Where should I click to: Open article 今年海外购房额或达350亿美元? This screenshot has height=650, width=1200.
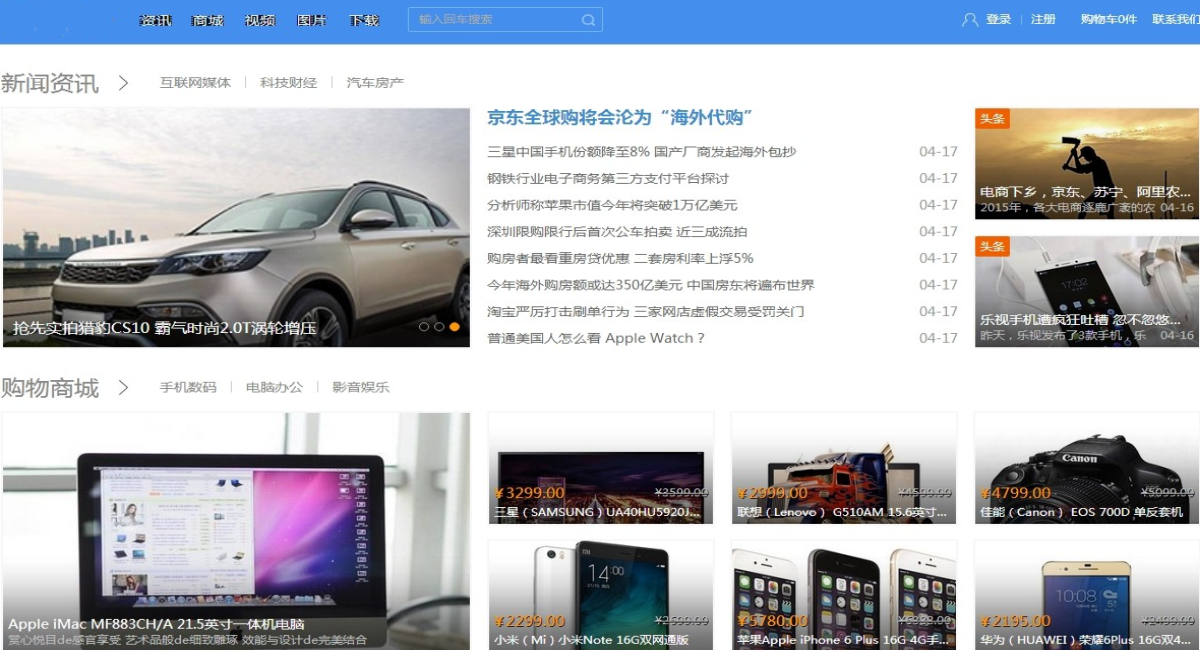click(x=651, y=285)
